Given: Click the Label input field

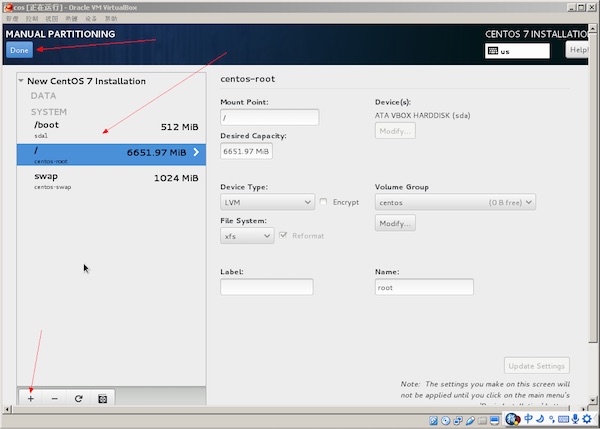Looking at the screenshot, I should click(x=266, y=287).
